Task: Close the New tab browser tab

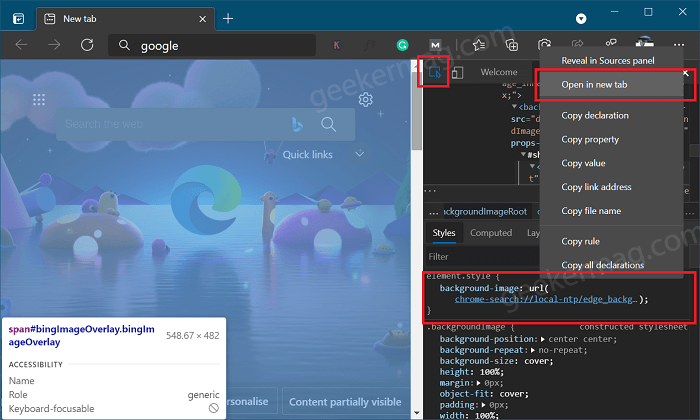Action: pos(202,19)
